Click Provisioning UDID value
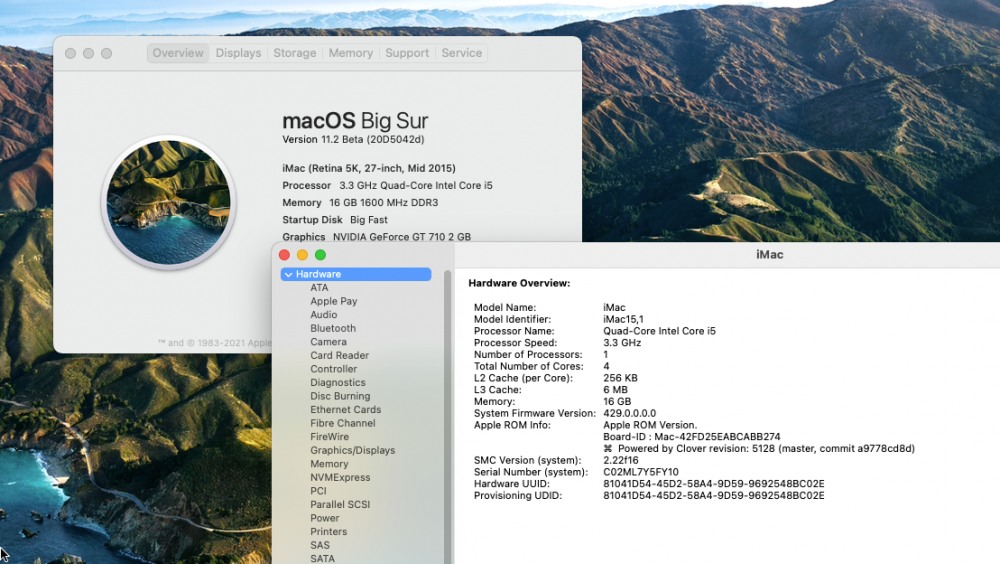1000x564 pixels. point(714,496)
